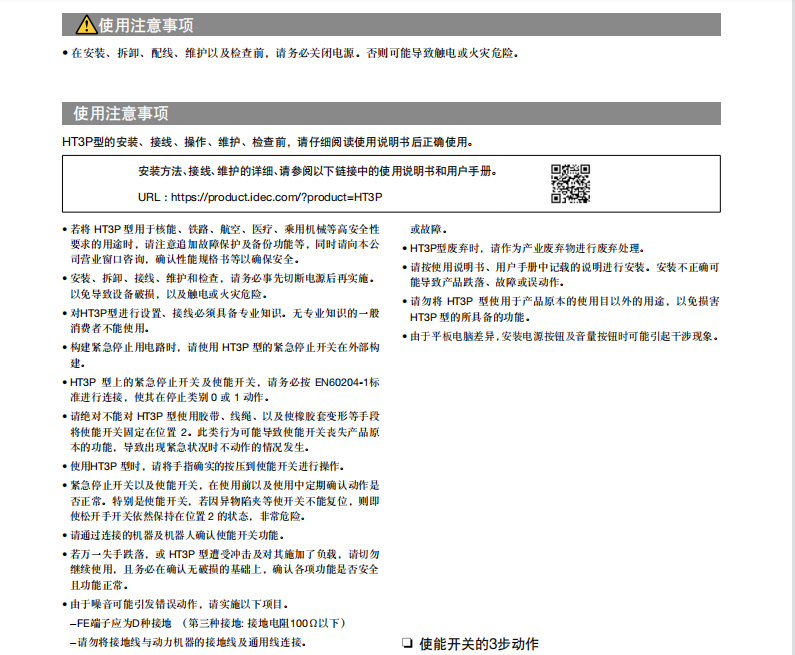The width and height of the screenshot is (795, 655).
Task: Click the sentence starting HT3P型的安装、接线、操作
Action: coord(268,142)
